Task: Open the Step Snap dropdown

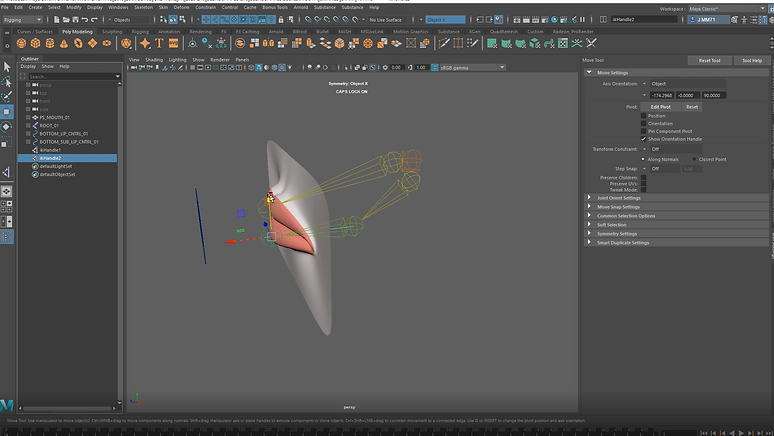Action: click(664, 169)
